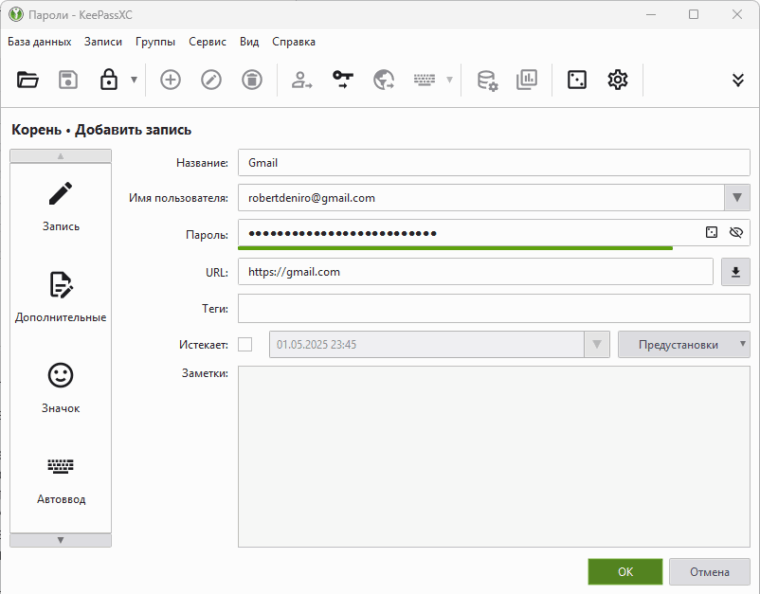Switch to Значок icon section
Viewport: 760px width, 594px height.
pos(61,387)
